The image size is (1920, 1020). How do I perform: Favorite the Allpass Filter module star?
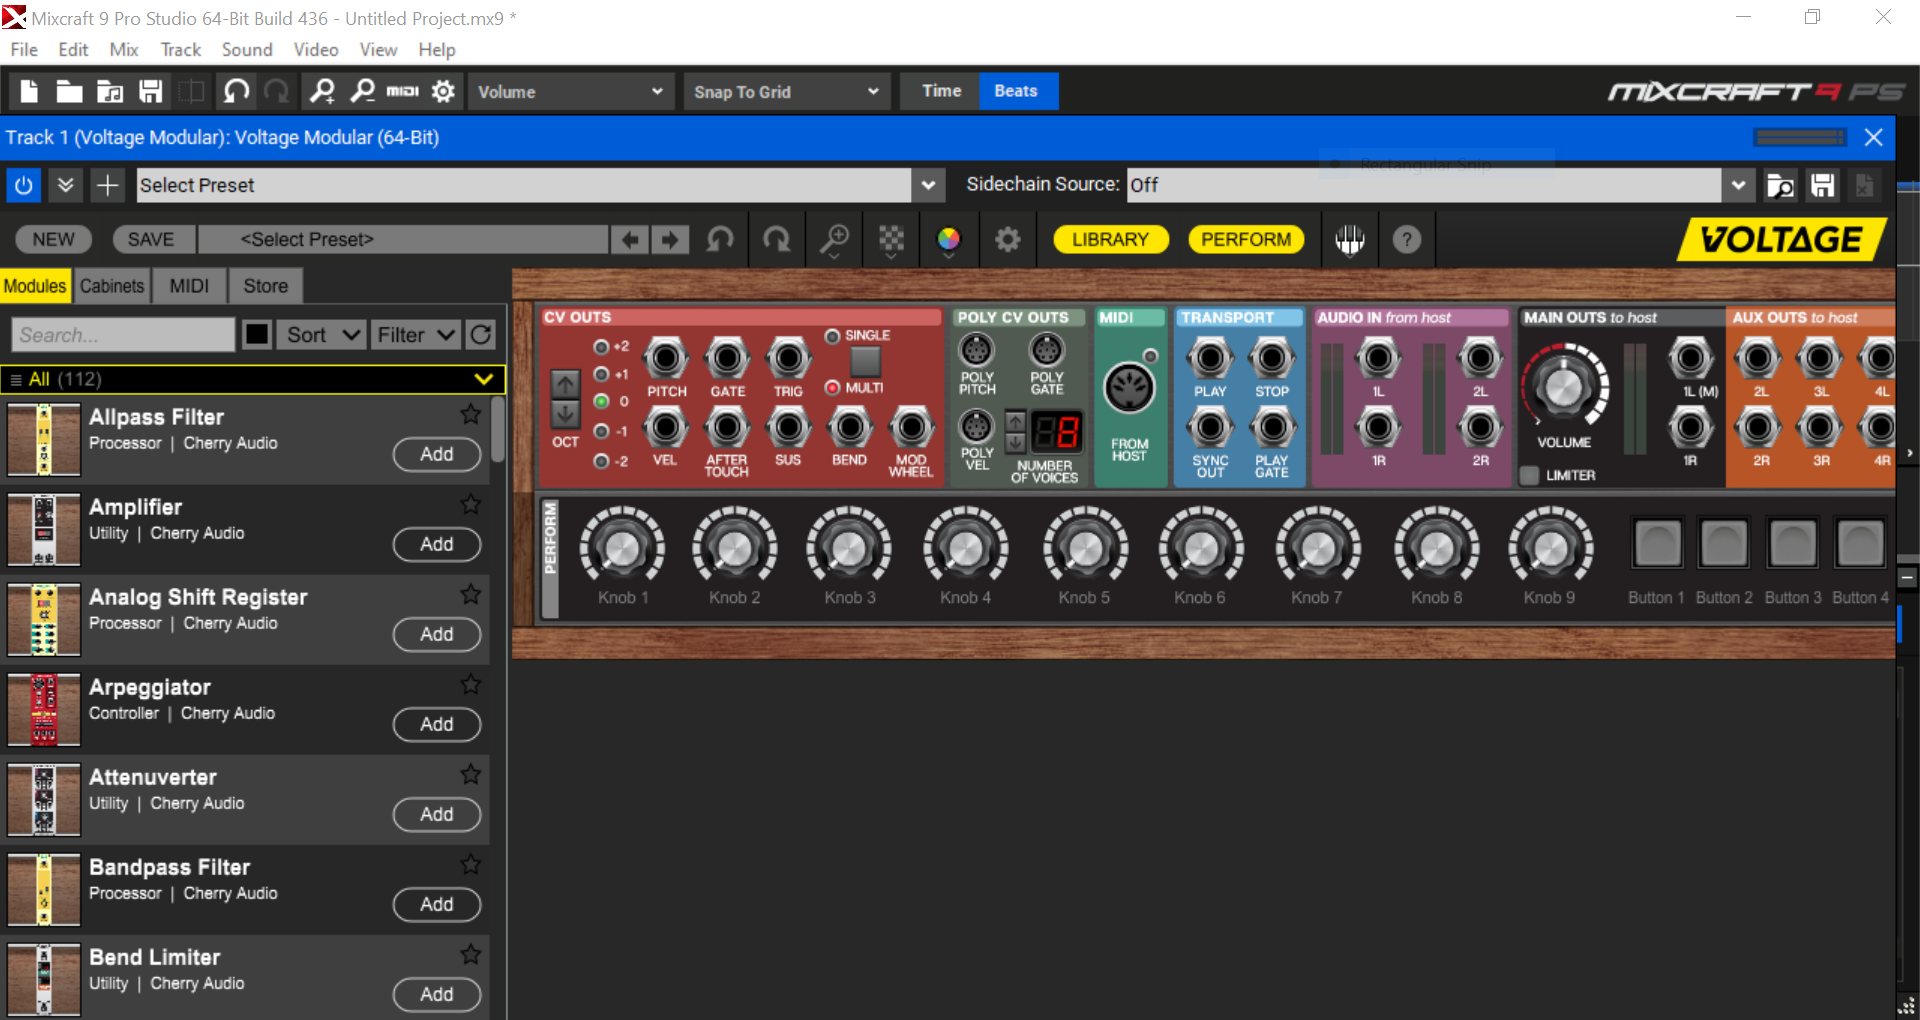(471, 414)
